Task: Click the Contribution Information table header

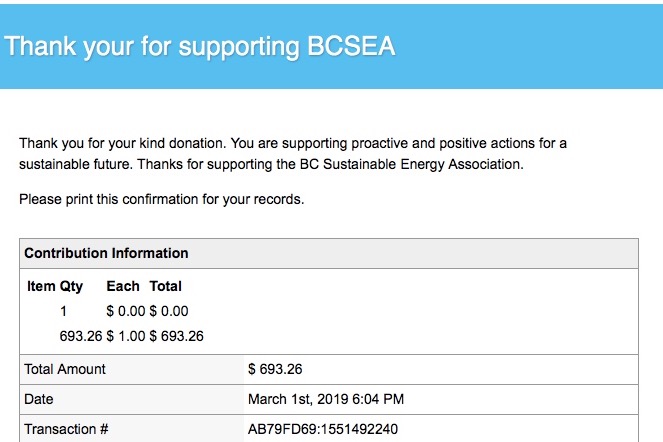Action: click(329, 253)
